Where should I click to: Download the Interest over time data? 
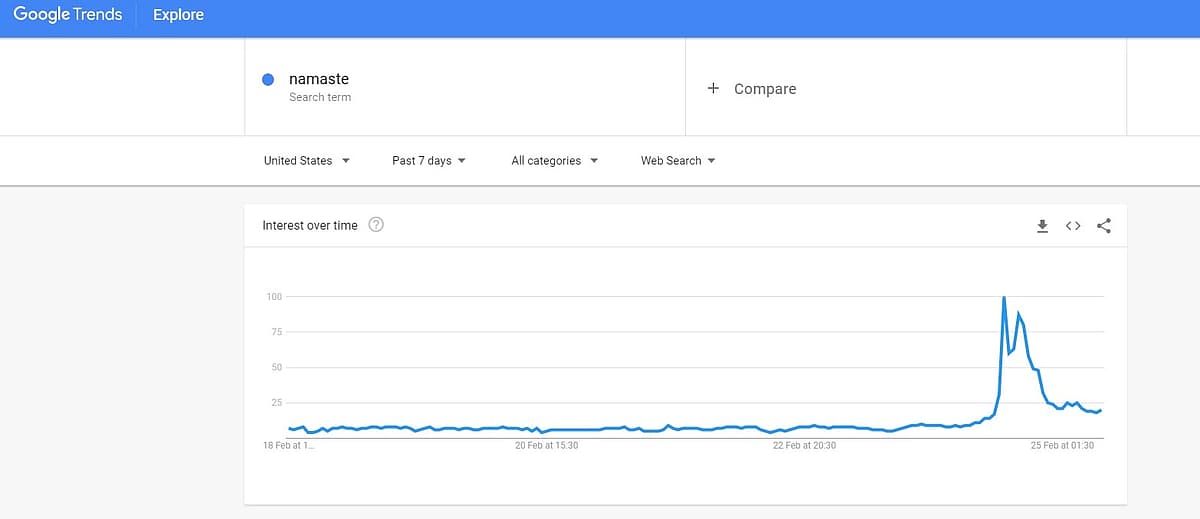click(1042, 226)
